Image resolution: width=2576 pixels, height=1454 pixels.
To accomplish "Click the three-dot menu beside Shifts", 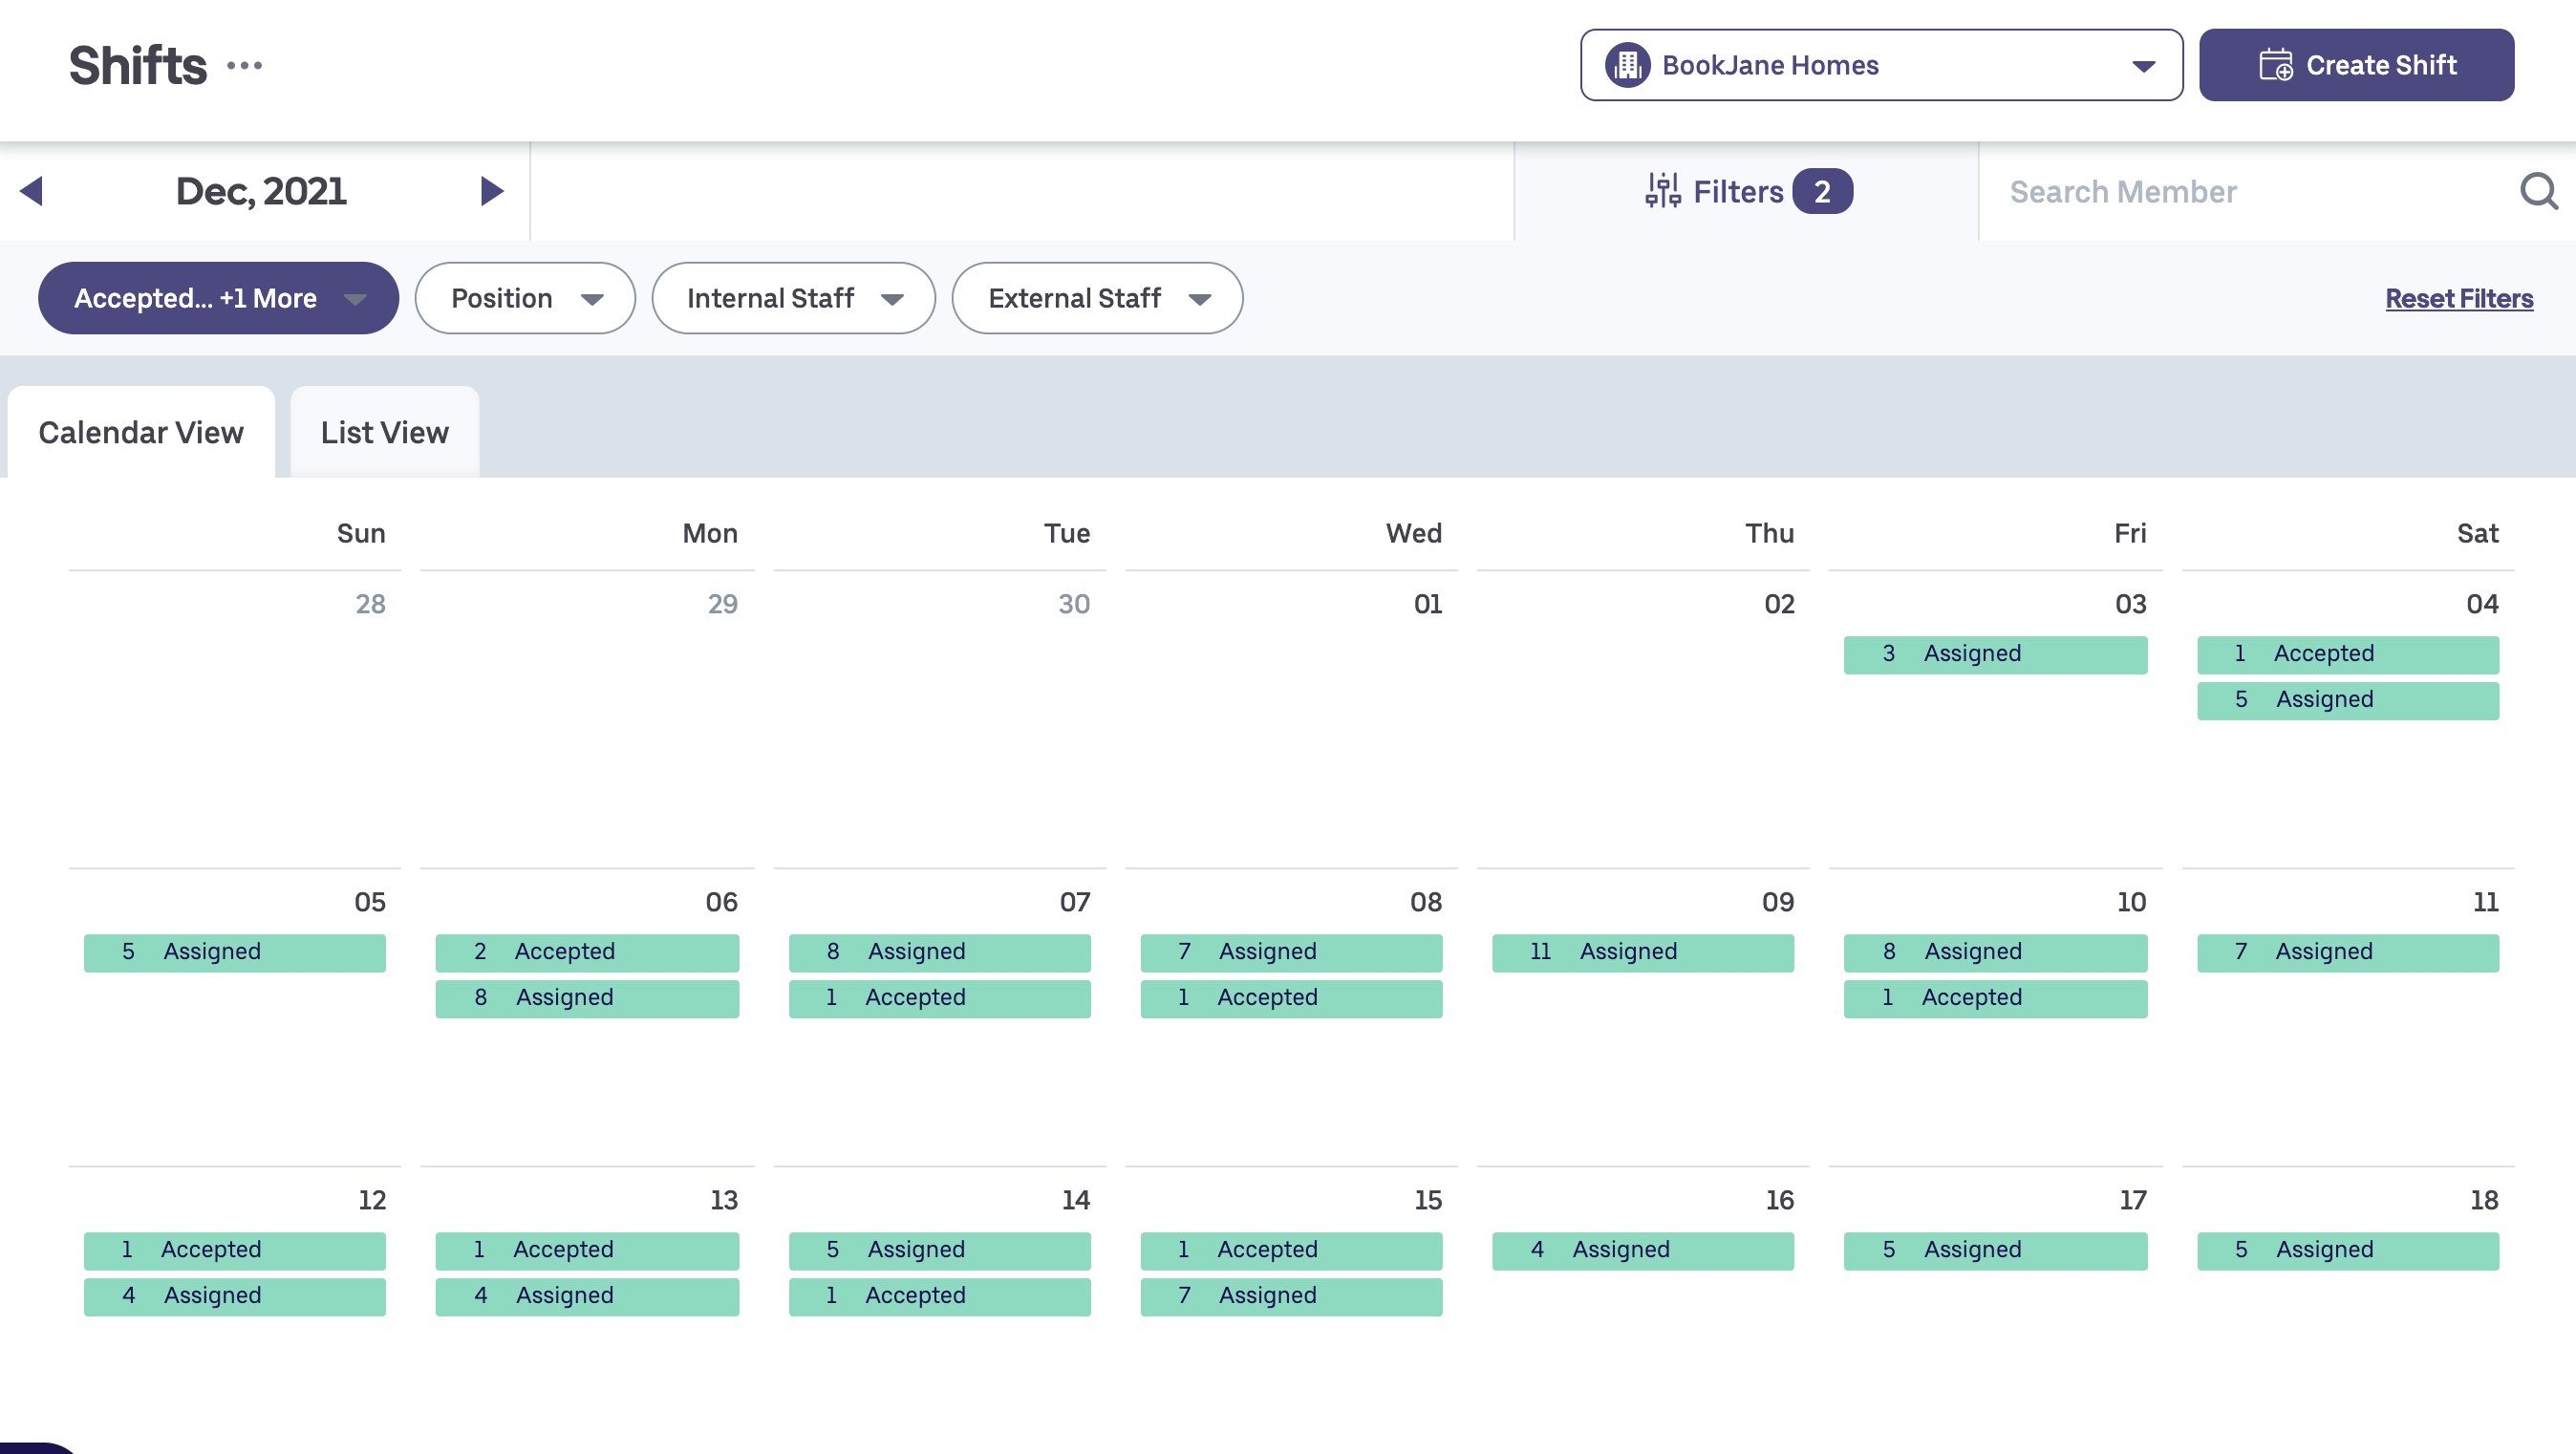I will (245, 66).
